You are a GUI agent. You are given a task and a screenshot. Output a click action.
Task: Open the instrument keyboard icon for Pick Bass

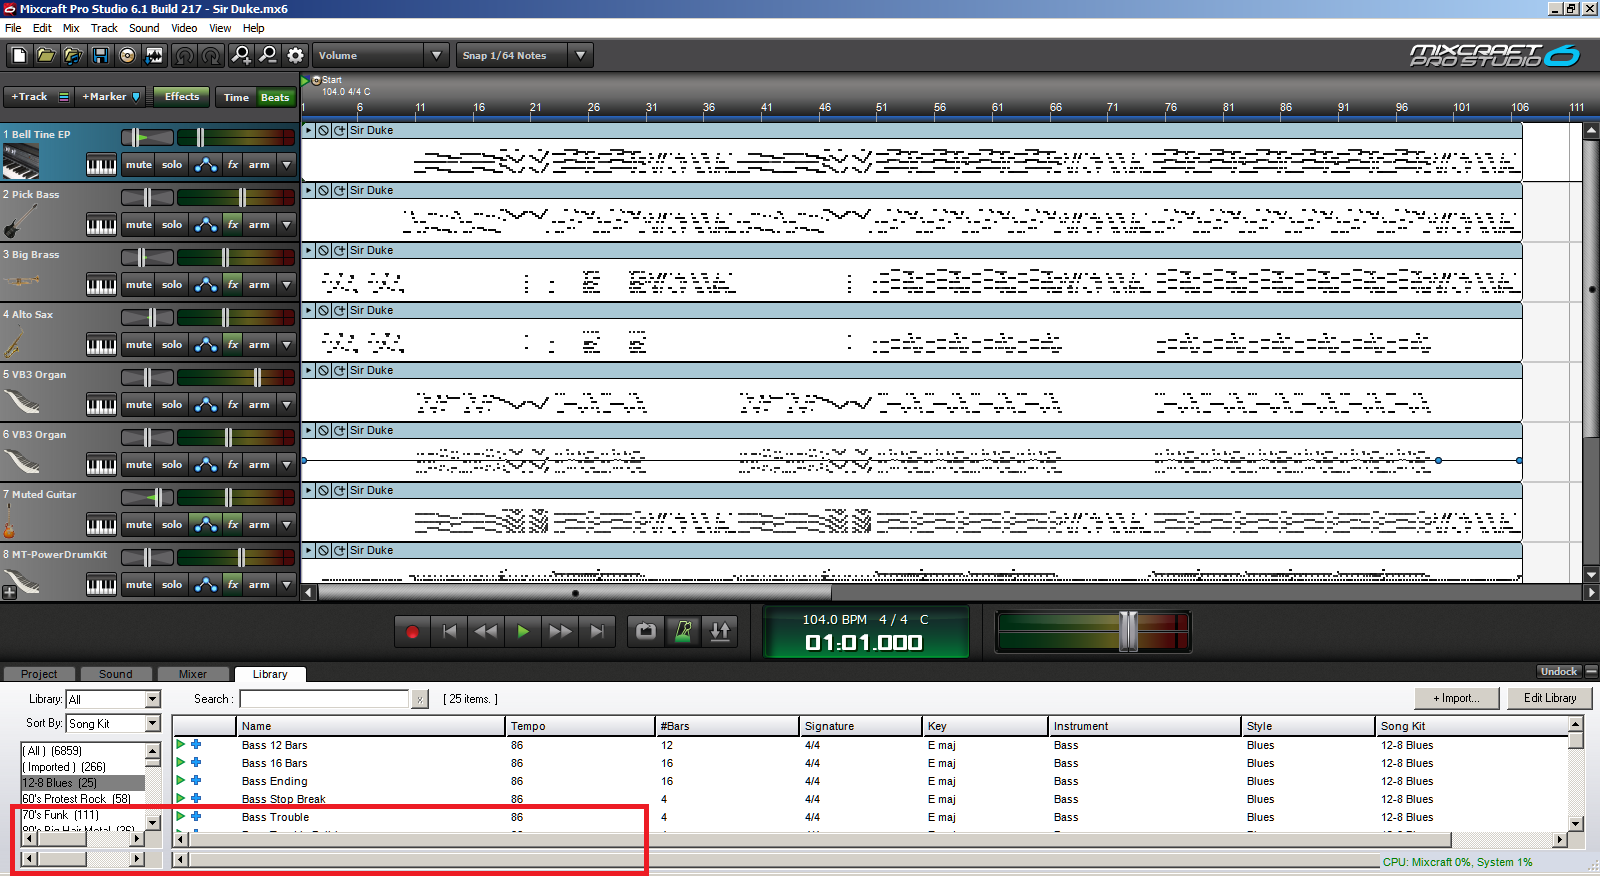[101, 225]
